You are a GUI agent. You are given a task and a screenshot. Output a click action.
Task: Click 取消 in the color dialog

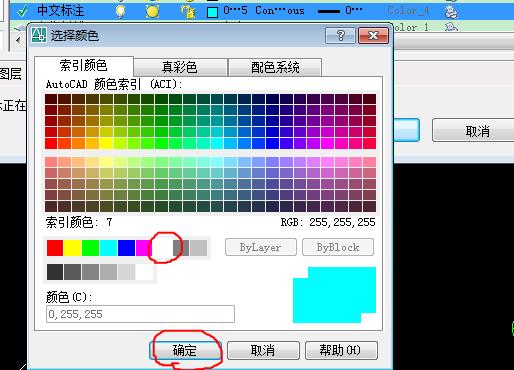click(263, 350)
